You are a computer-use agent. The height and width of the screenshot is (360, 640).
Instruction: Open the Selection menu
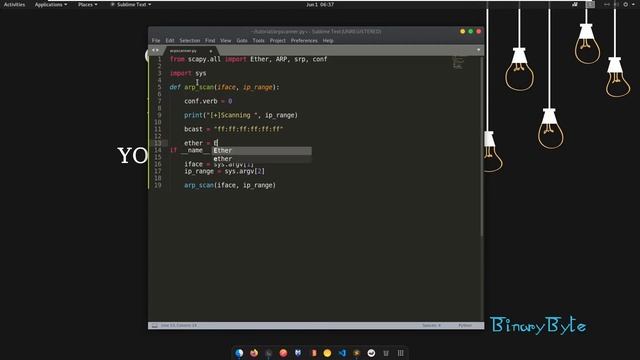(x=190, y=41)
